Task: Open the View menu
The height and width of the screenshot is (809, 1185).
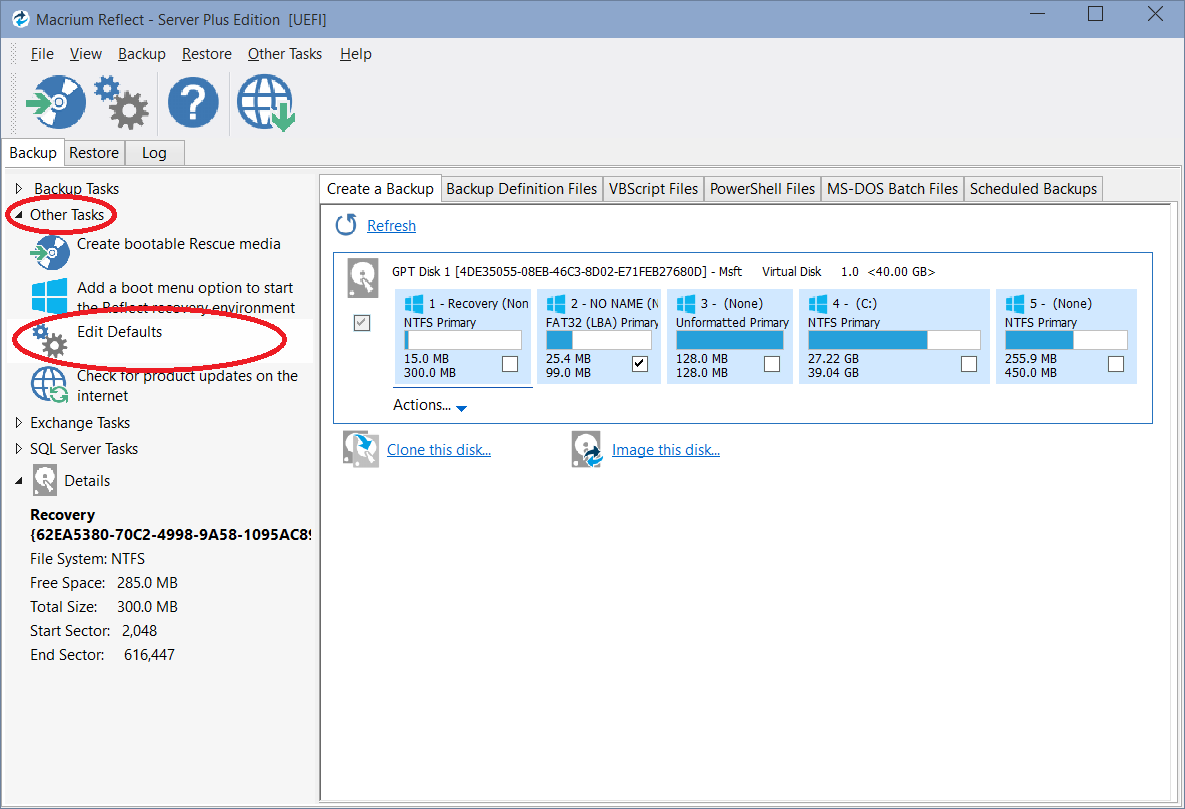Action: tap(85, 54)
